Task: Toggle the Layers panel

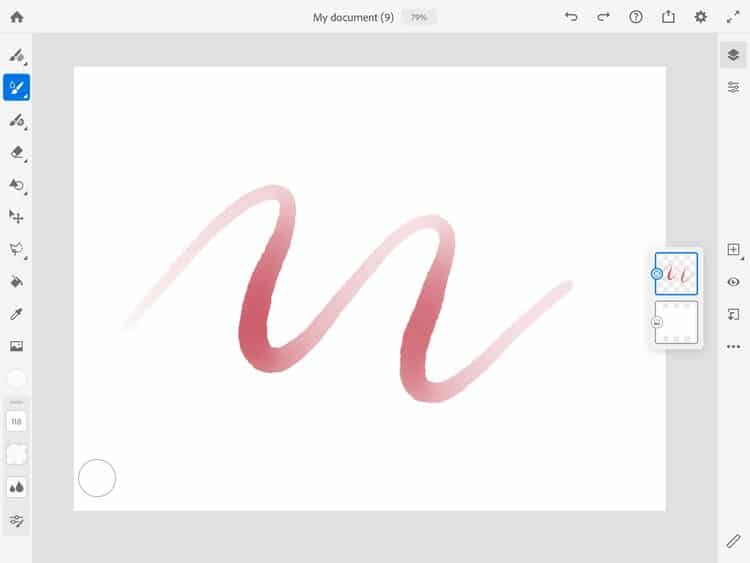Action: 733,55
